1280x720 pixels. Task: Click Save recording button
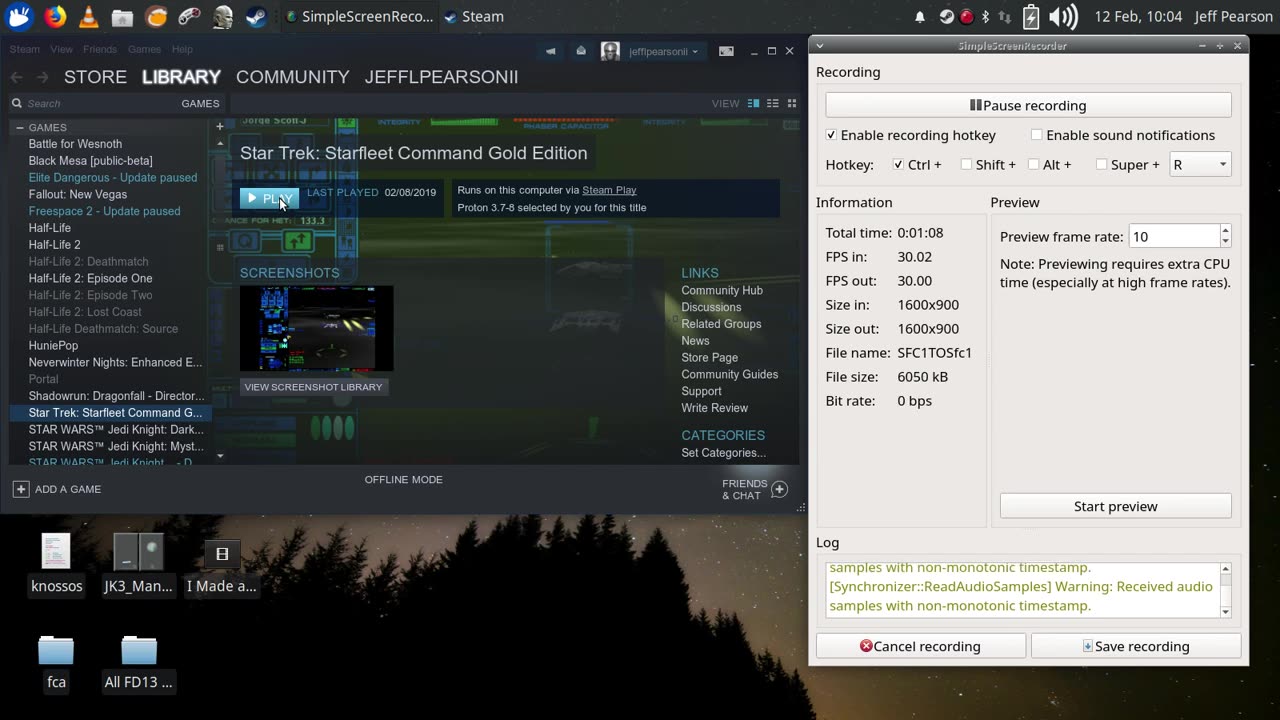(x=1136, y=646)
